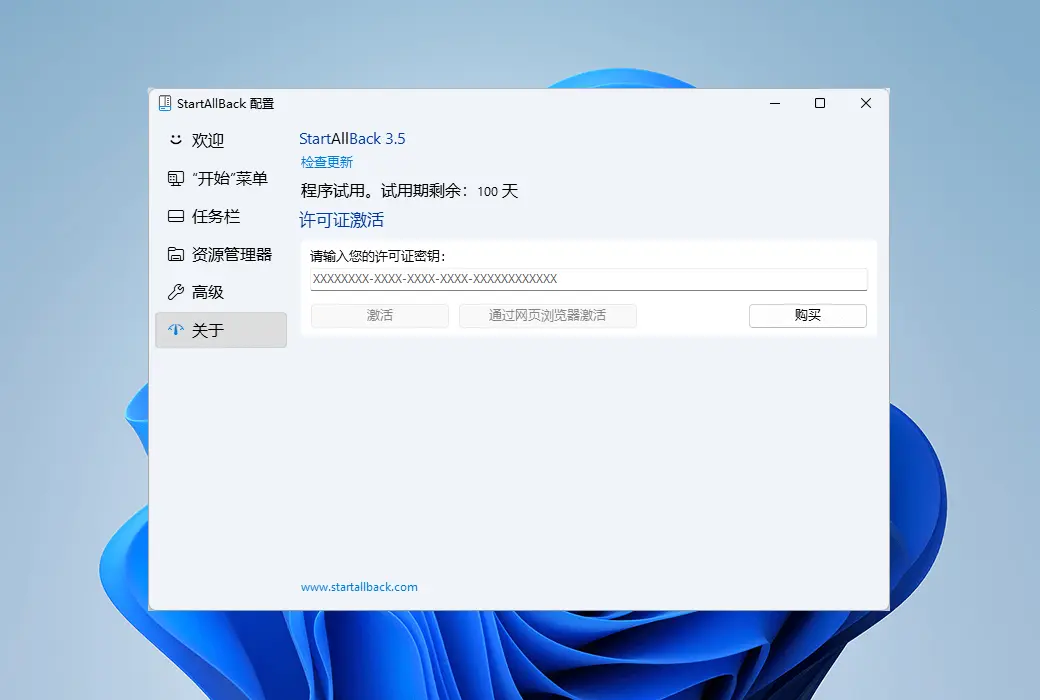This screenshot has width=1040, height=700.
Task: Click the 购买 purchase button
Action: (x=807, y=315)
